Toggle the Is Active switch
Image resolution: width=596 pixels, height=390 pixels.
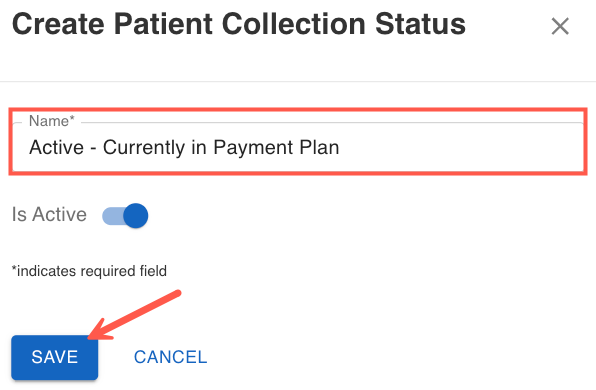coord(125,216)
